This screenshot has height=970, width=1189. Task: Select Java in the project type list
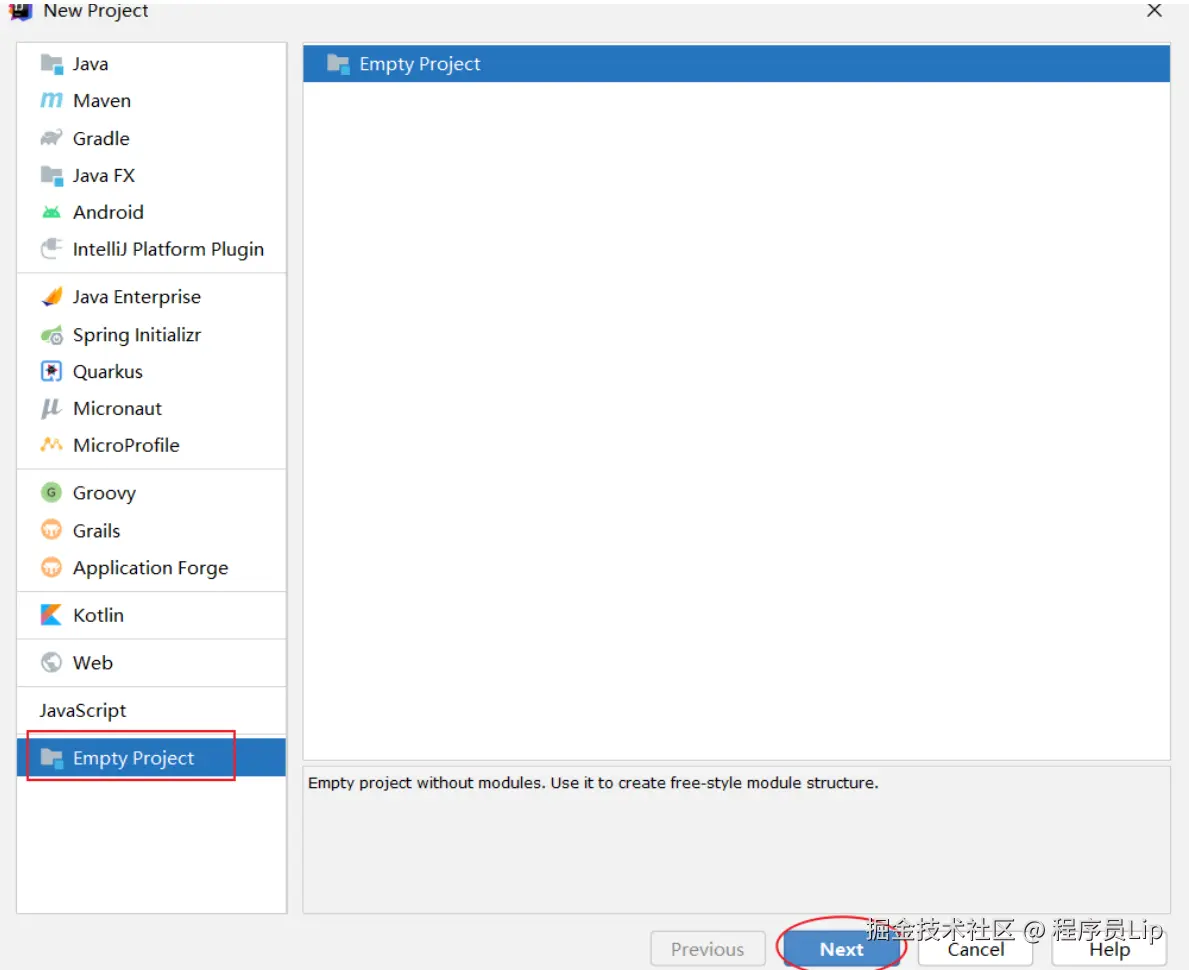[90, 64]
